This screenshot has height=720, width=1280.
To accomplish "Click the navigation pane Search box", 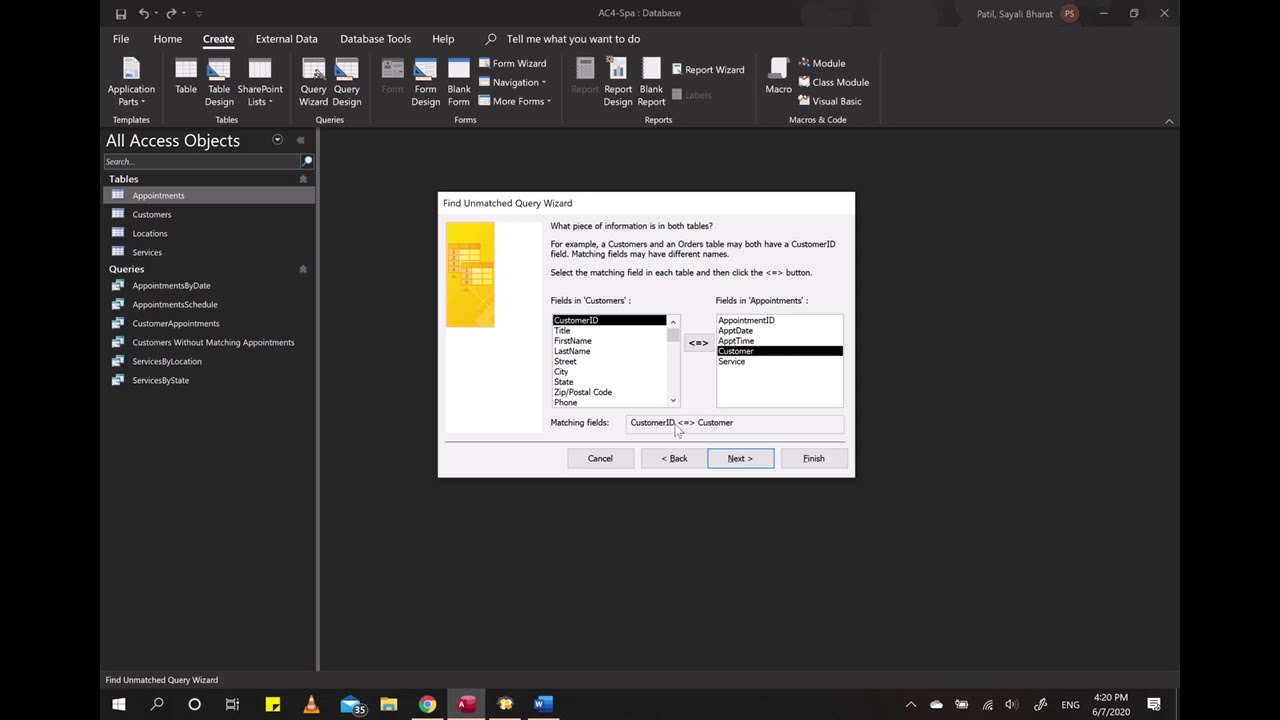I will [202, 161].
